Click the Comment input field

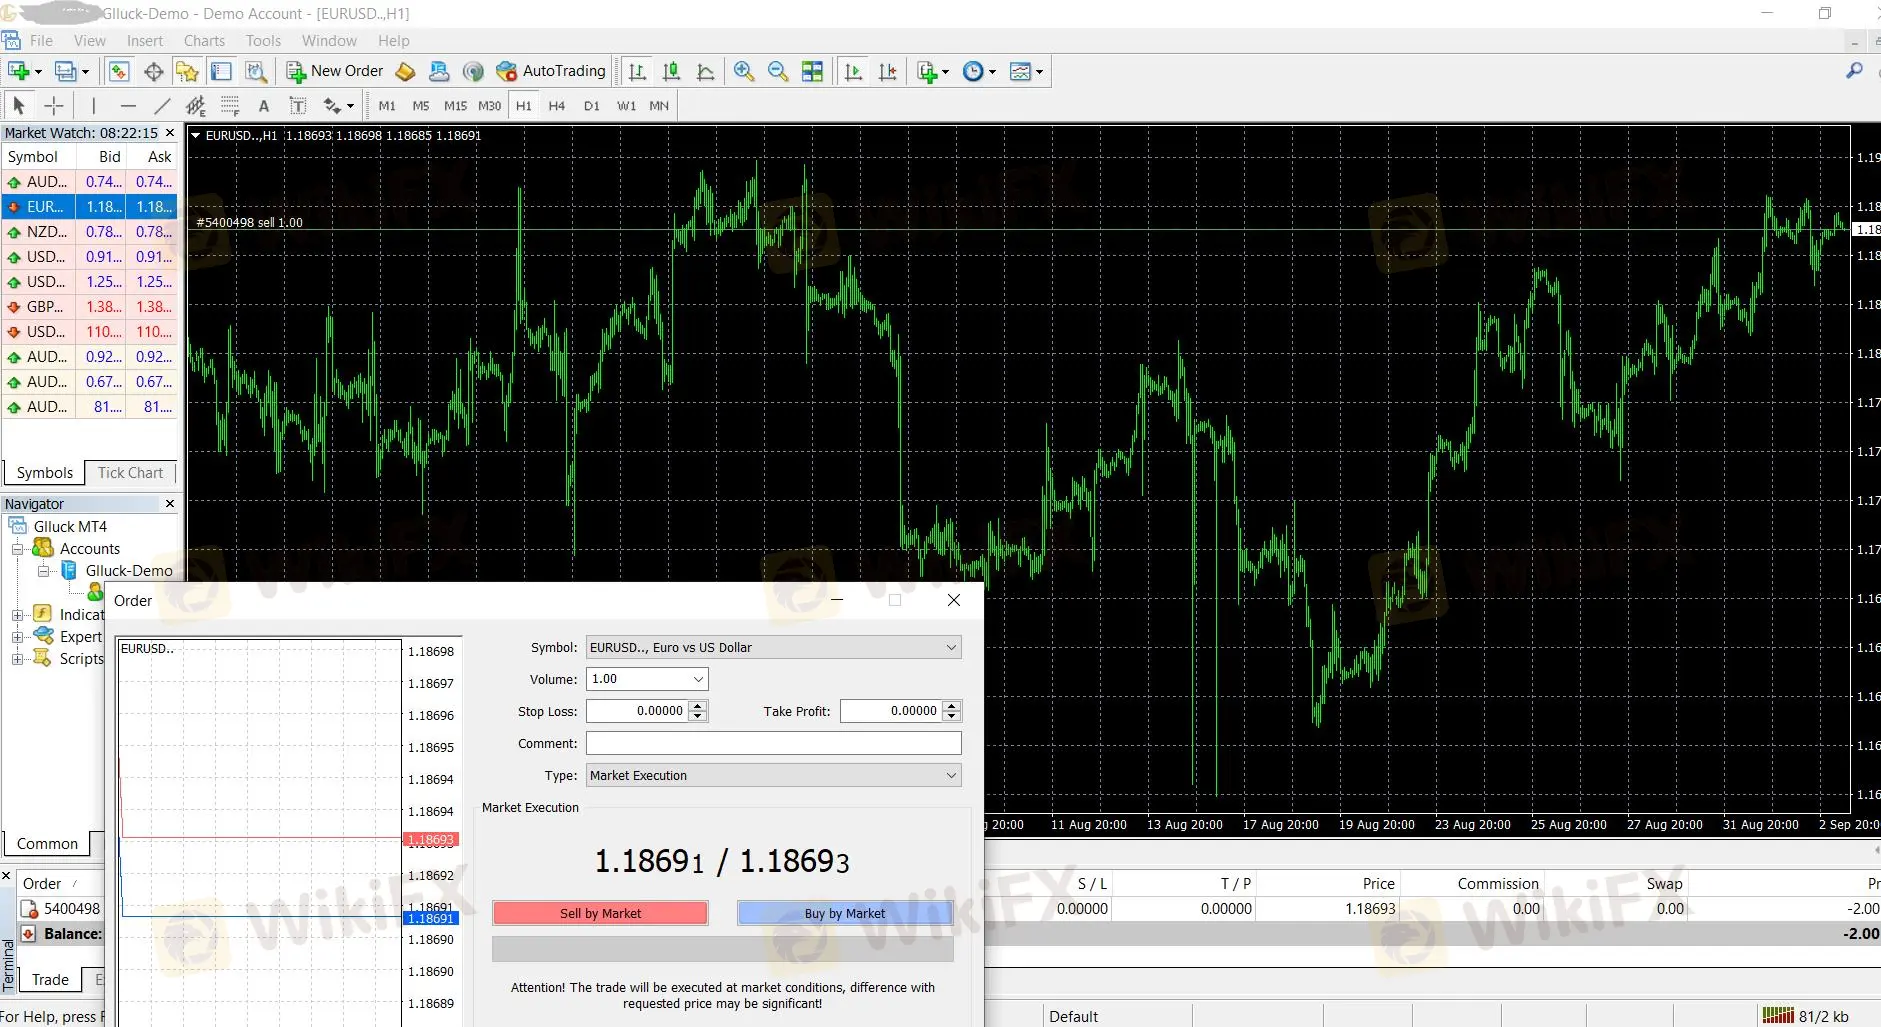coord(773,743)
